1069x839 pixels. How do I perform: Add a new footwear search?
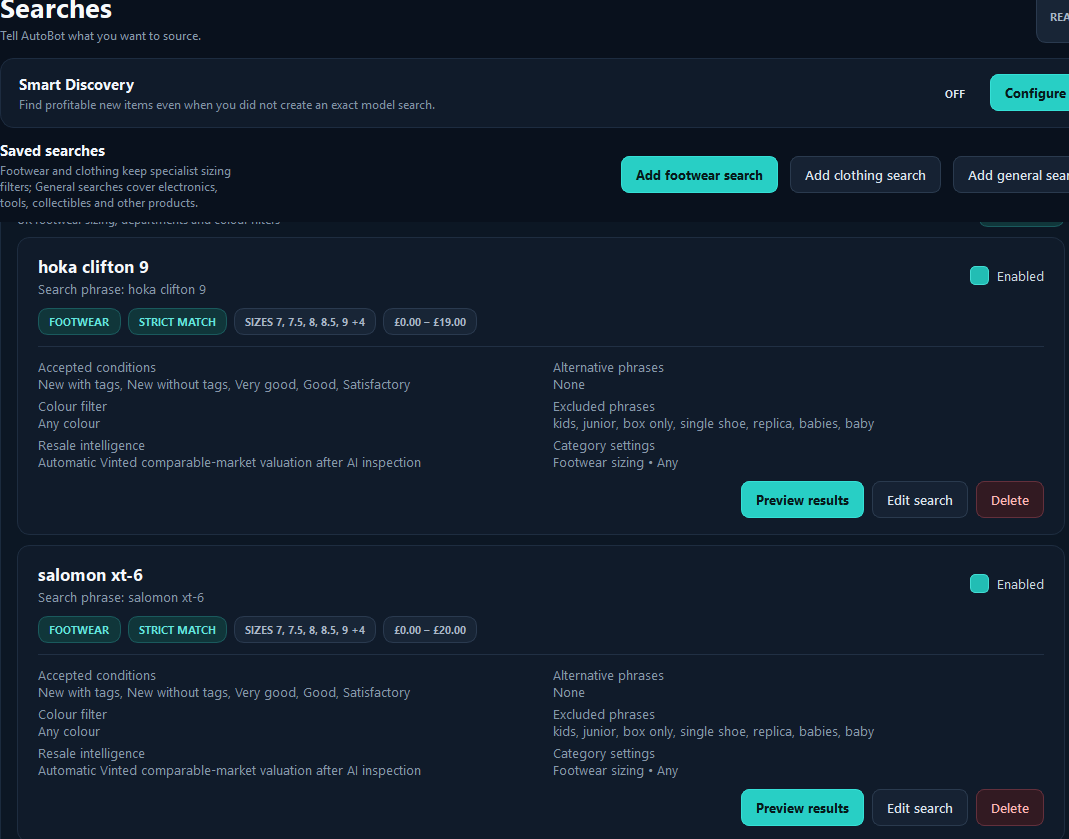pyautogui.click(x=699, y=175)
